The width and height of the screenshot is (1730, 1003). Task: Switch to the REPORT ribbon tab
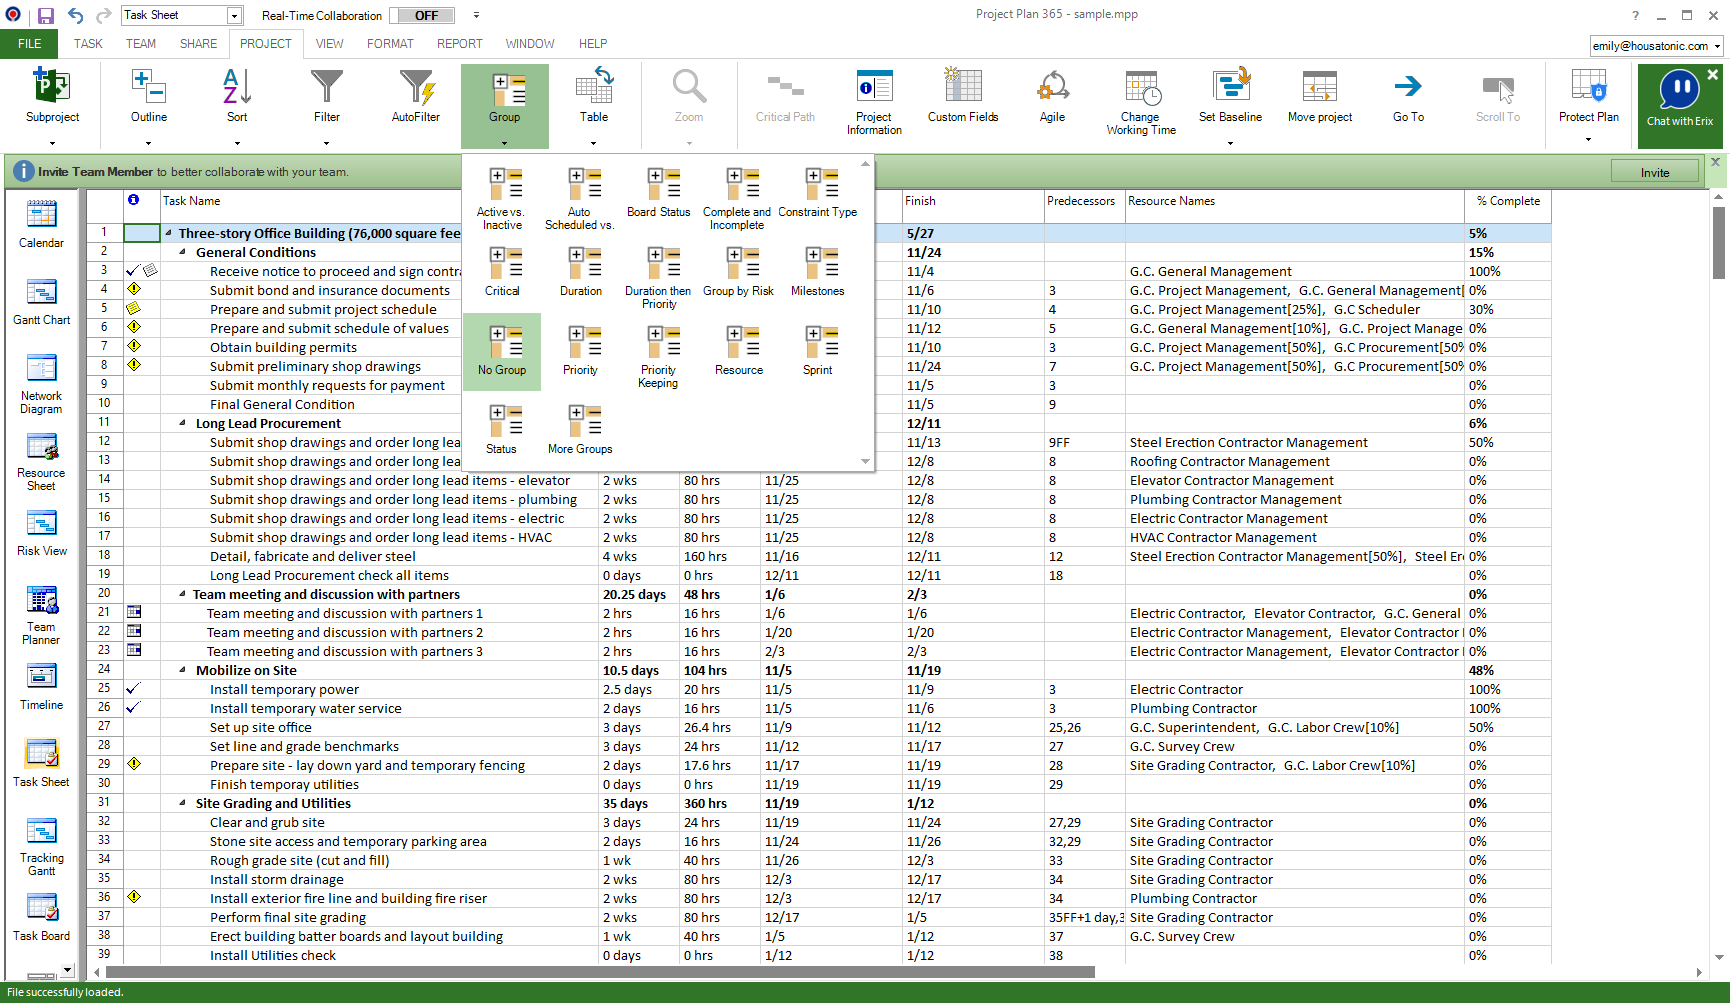click(460, 43)
